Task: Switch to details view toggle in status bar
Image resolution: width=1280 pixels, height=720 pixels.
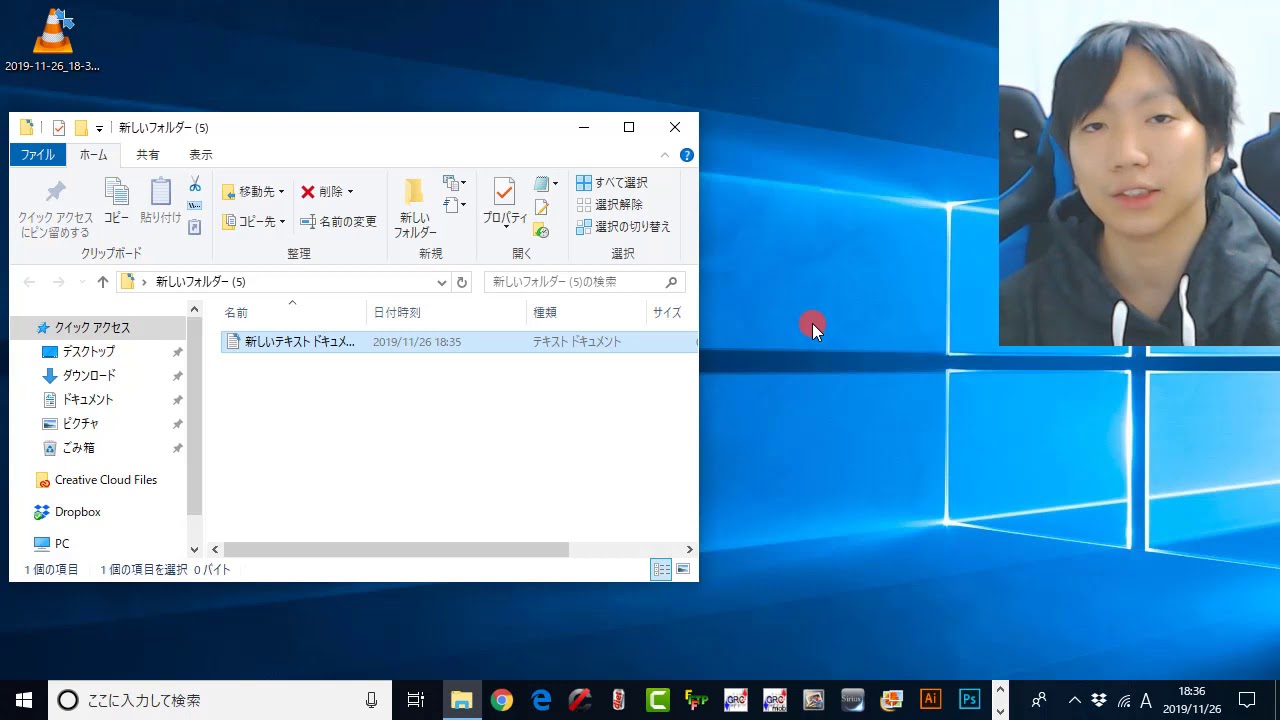Action: (x=661, y=569)
